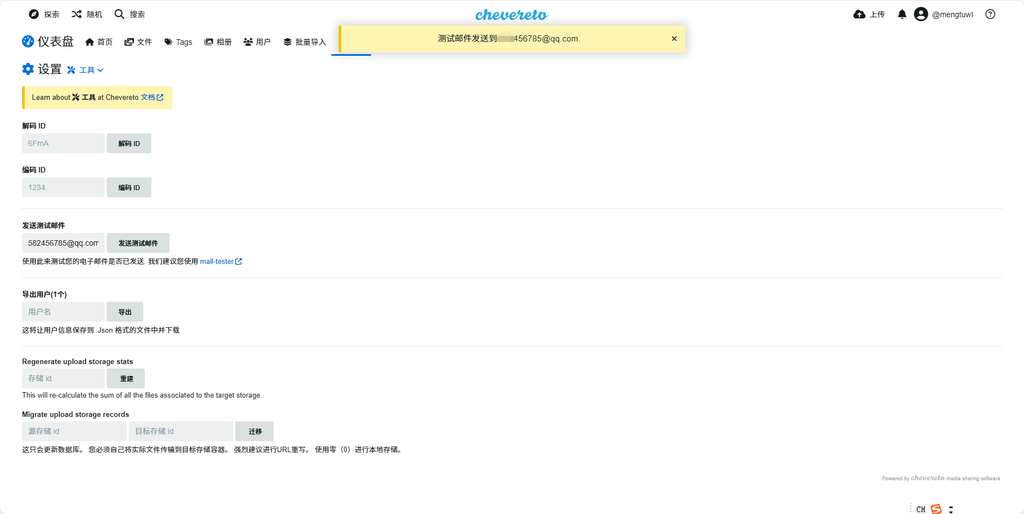Screen dimensions: 1024x514
Task: Click the 设置 settings gear icon
Action: 28,69
